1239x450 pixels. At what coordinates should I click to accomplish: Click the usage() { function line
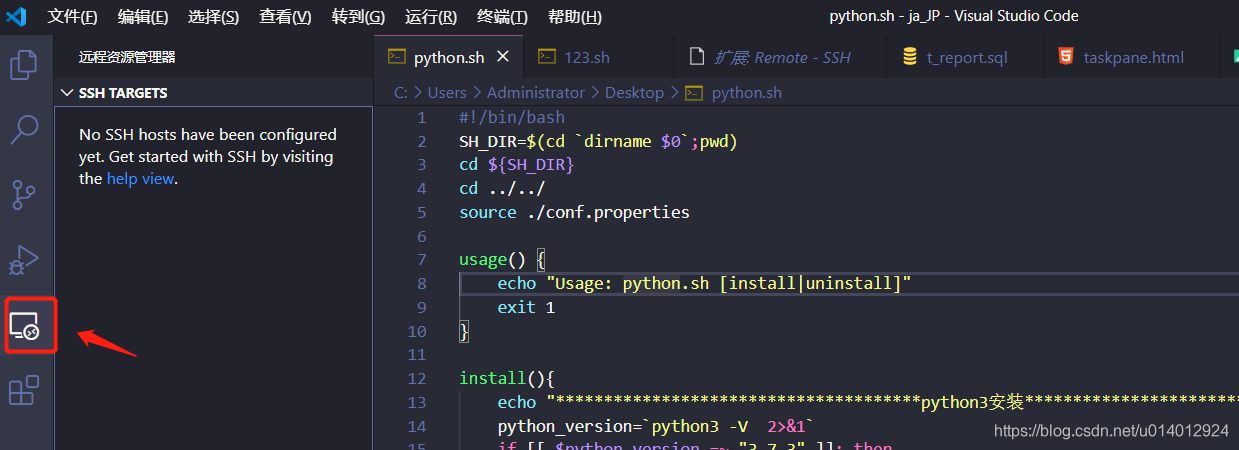click(x=502, y=260)
